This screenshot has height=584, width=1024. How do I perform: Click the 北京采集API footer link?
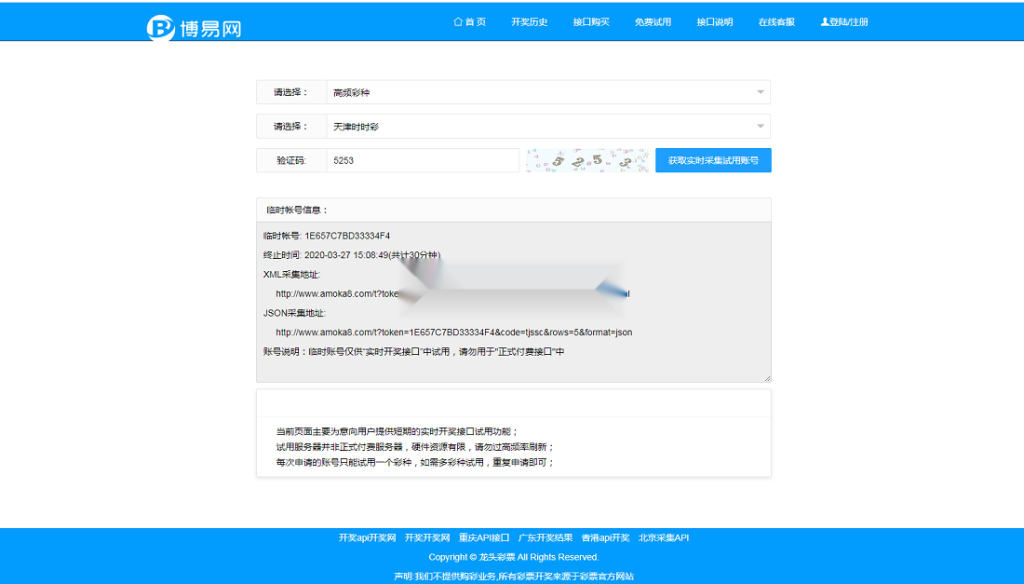[663, 537]
